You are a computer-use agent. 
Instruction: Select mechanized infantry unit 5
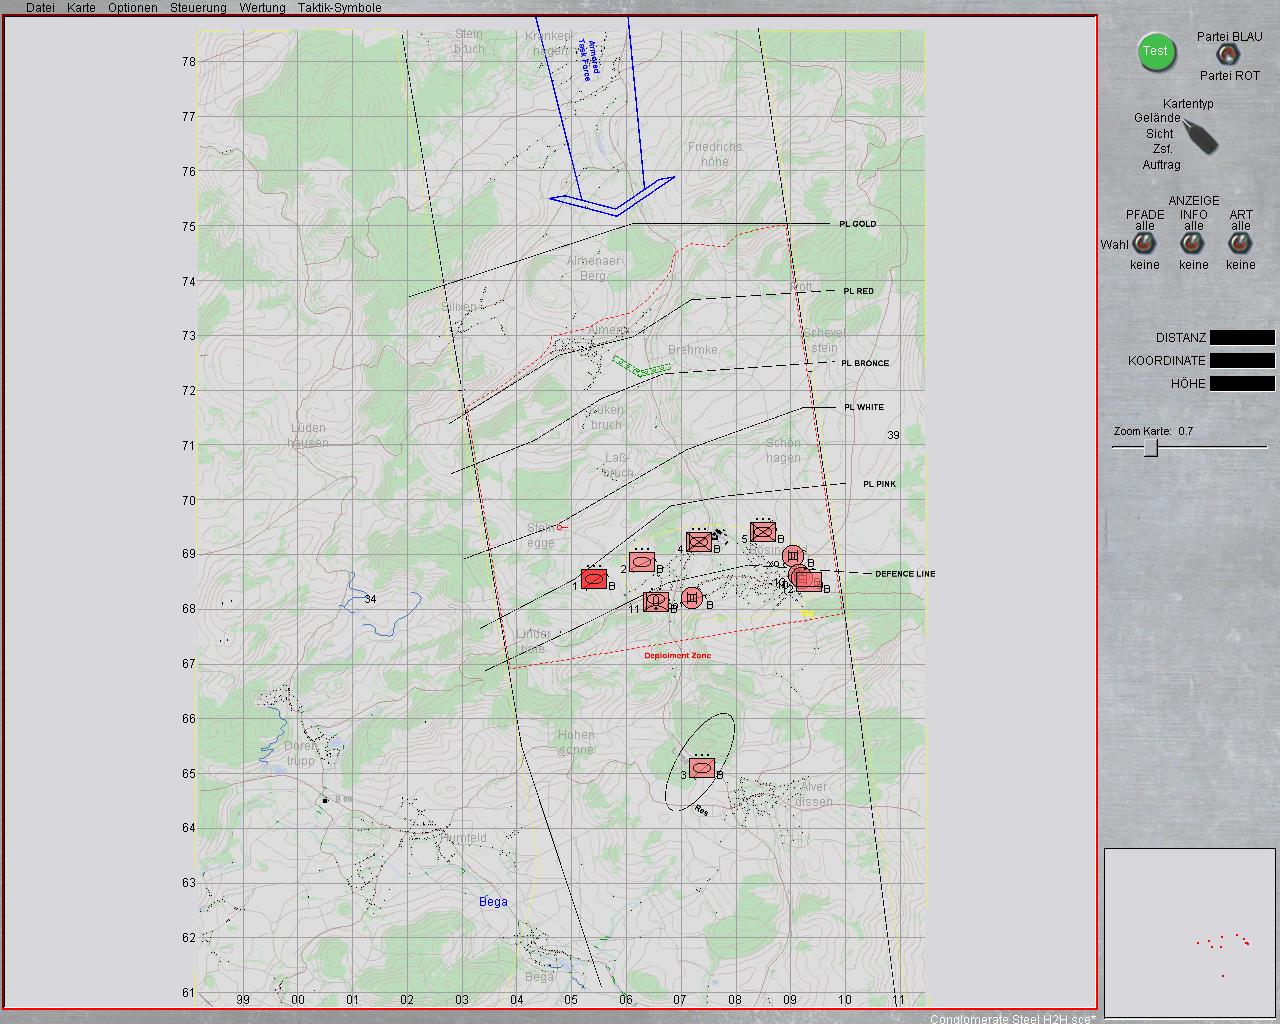[x=764, y=533]
